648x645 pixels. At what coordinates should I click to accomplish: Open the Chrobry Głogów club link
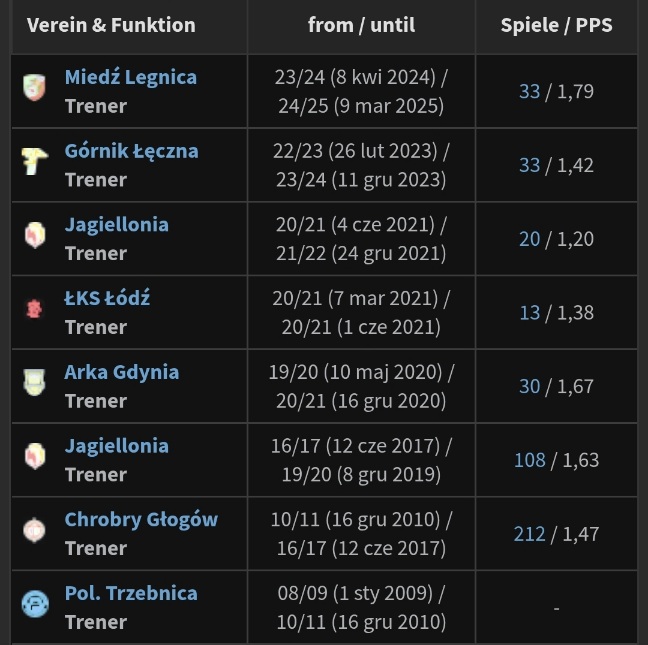point(141,519)
